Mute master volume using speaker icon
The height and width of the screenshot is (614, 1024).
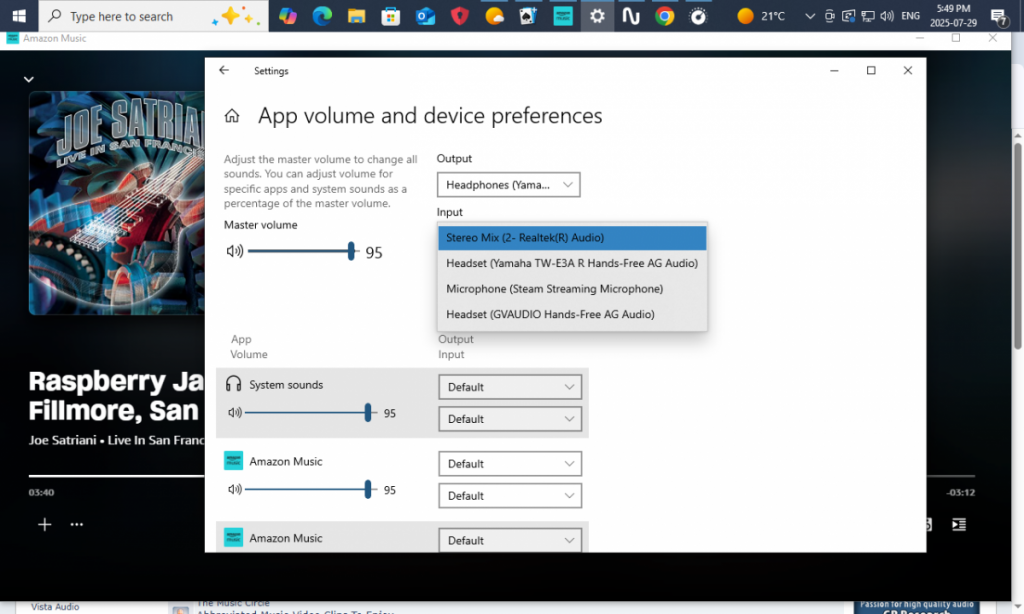click(234, 251)
